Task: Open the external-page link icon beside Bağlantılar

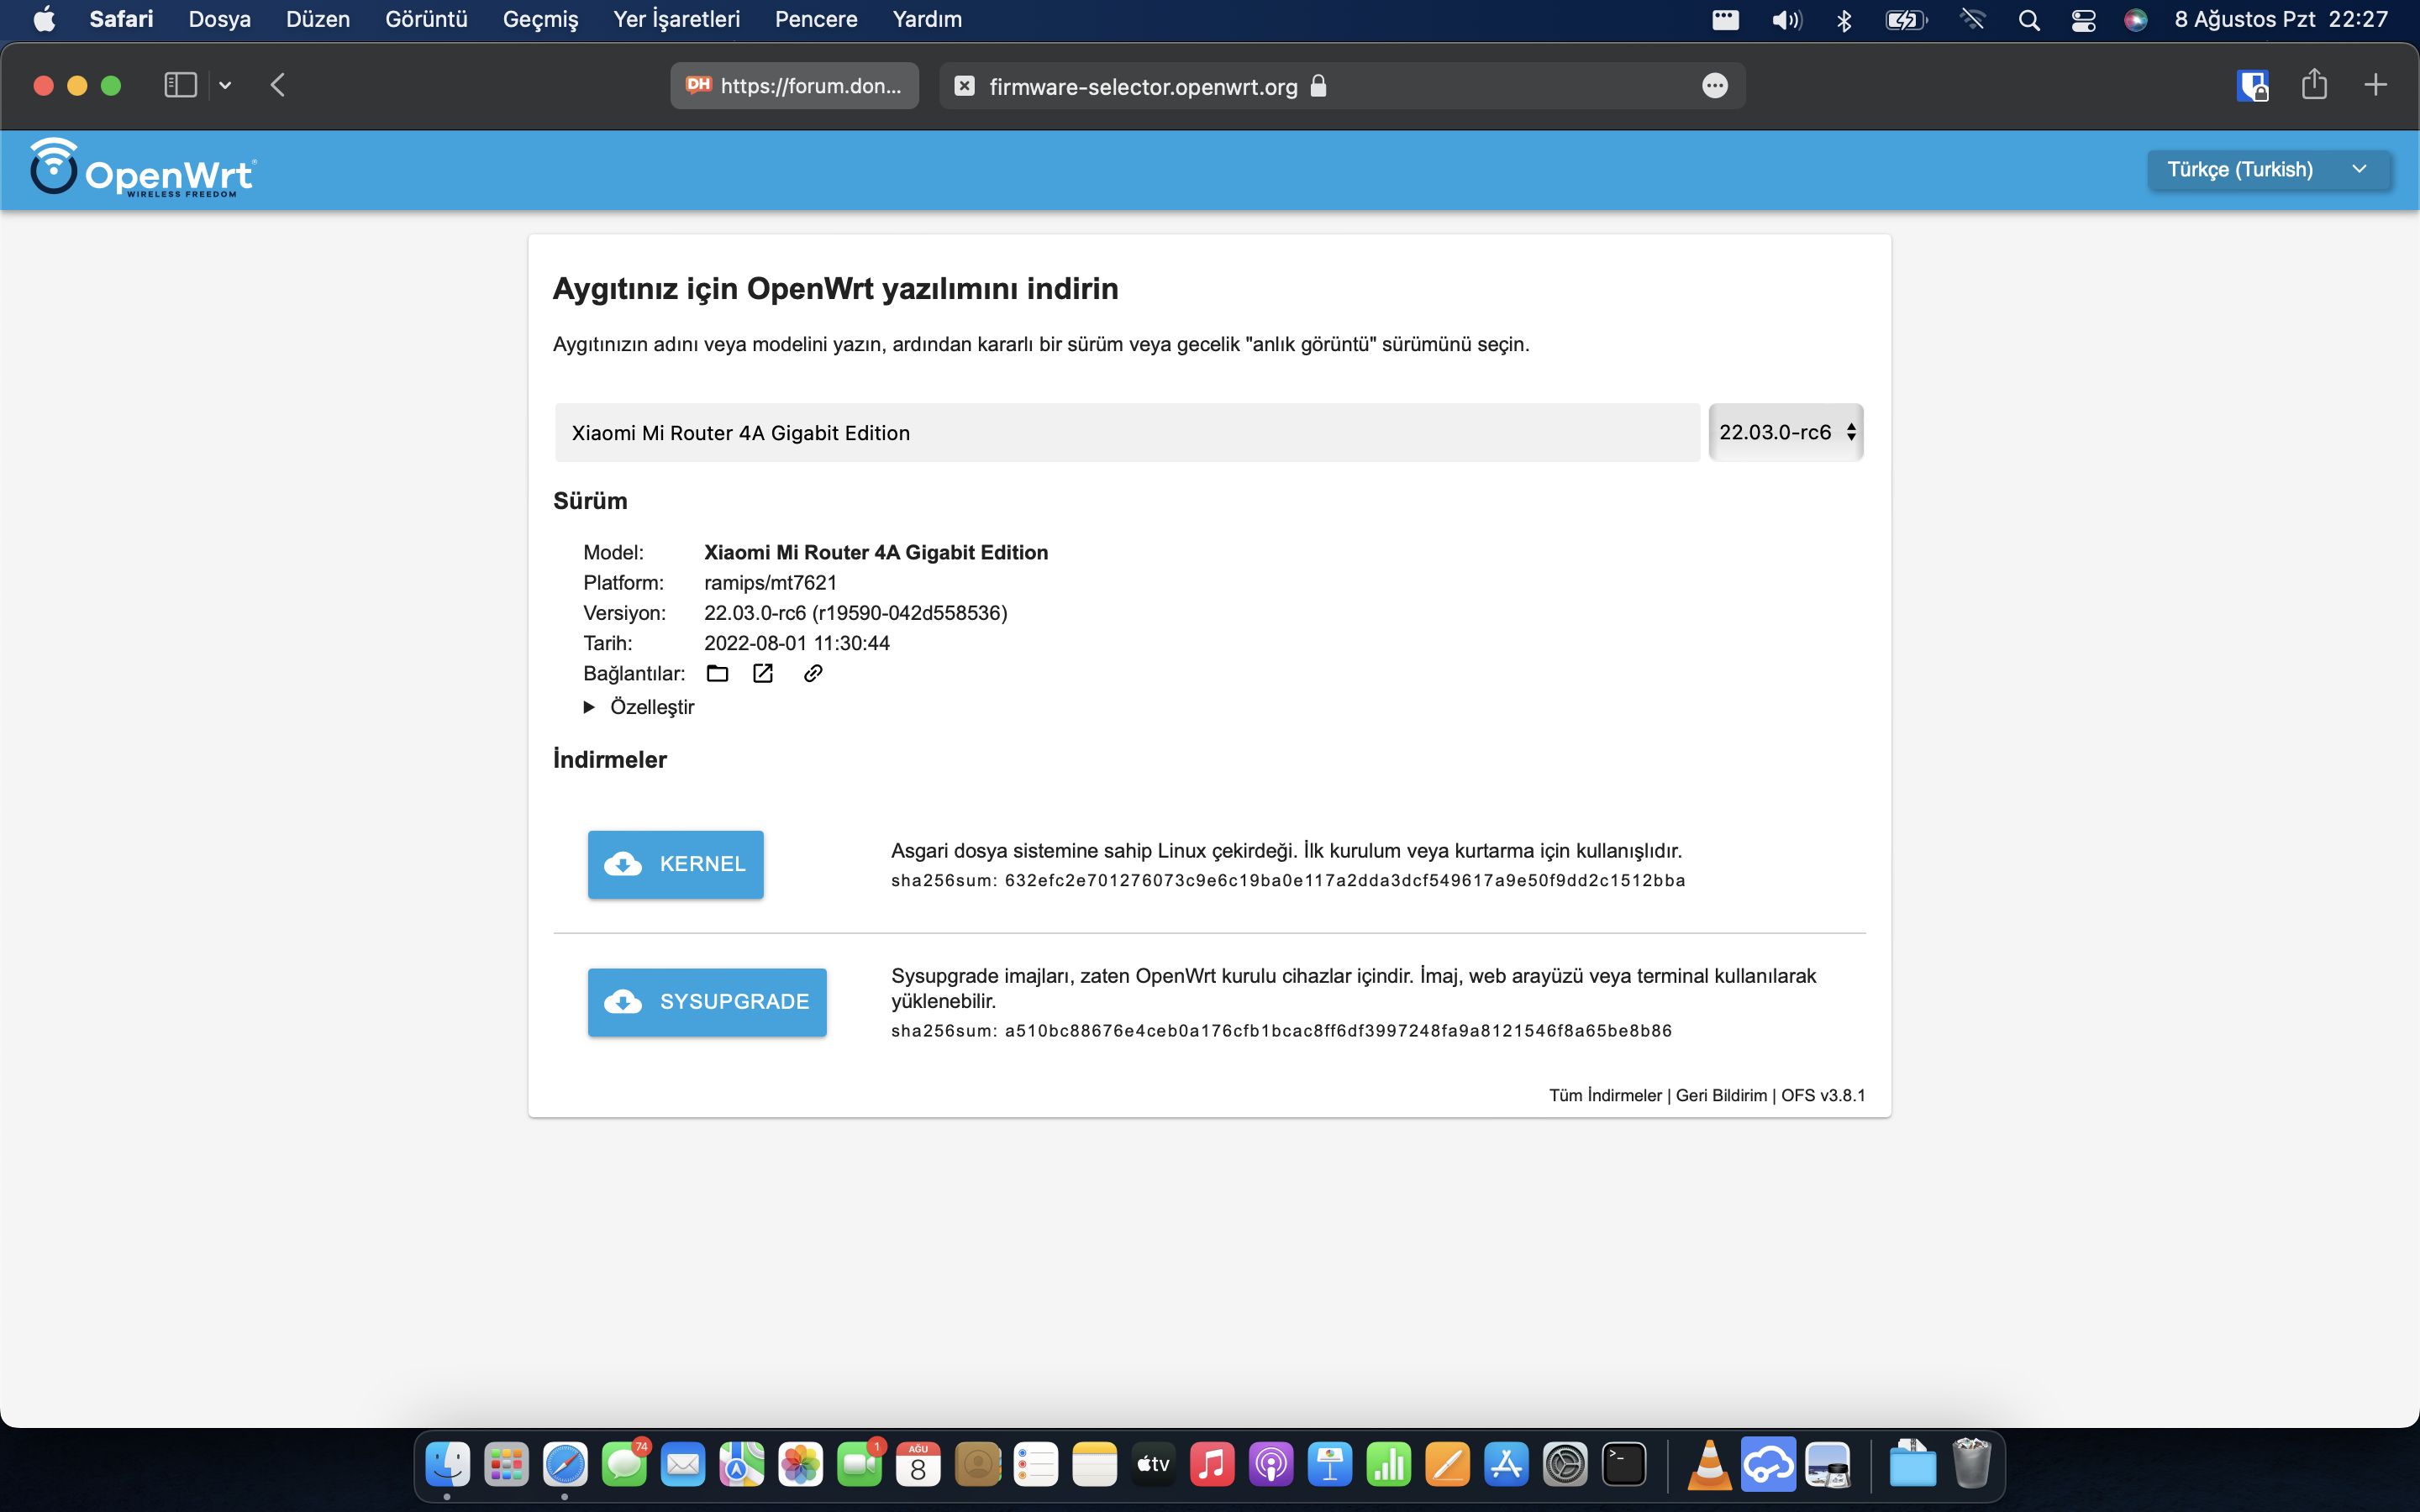Action: pyautogui.click(x=763, y=673)
